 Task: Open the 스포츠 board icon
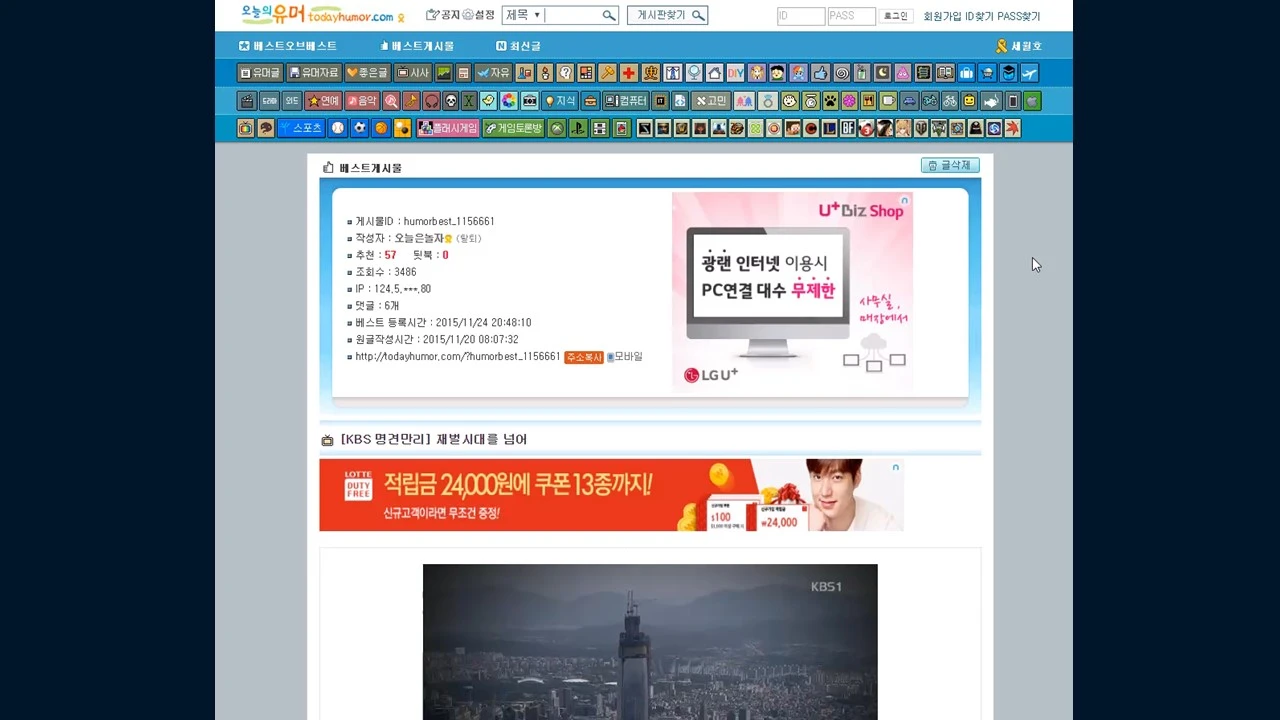point(301,128)
